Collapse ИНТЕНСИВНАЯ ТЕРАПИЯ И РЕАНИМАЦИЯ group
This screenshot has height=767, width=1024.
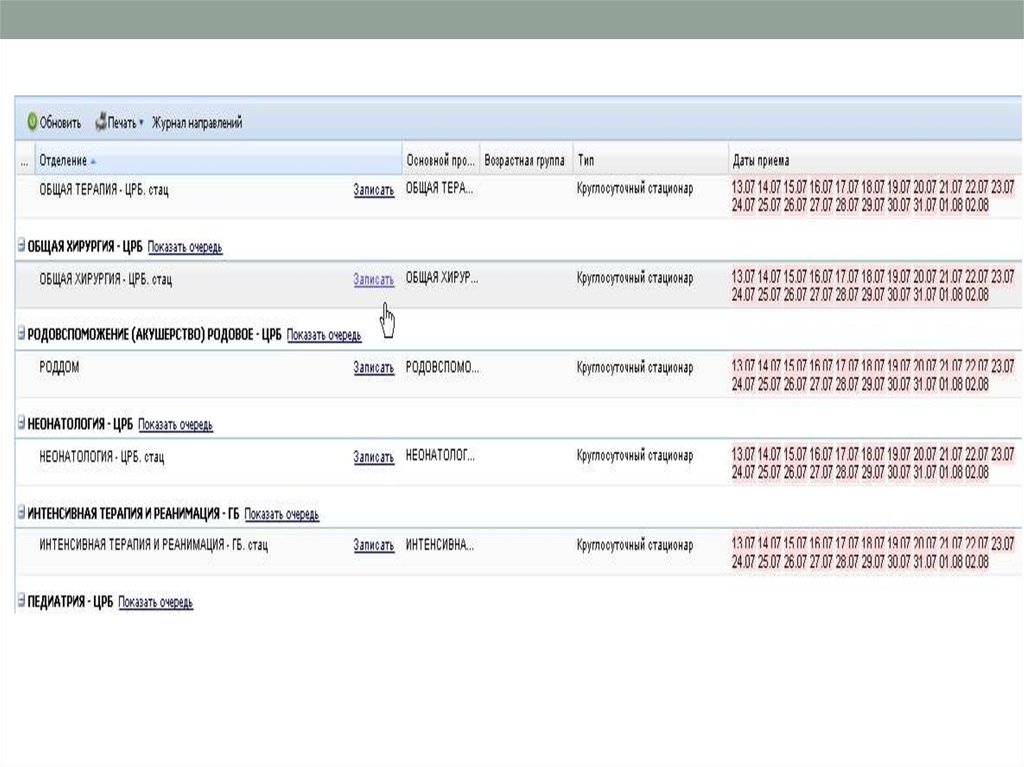21,513
